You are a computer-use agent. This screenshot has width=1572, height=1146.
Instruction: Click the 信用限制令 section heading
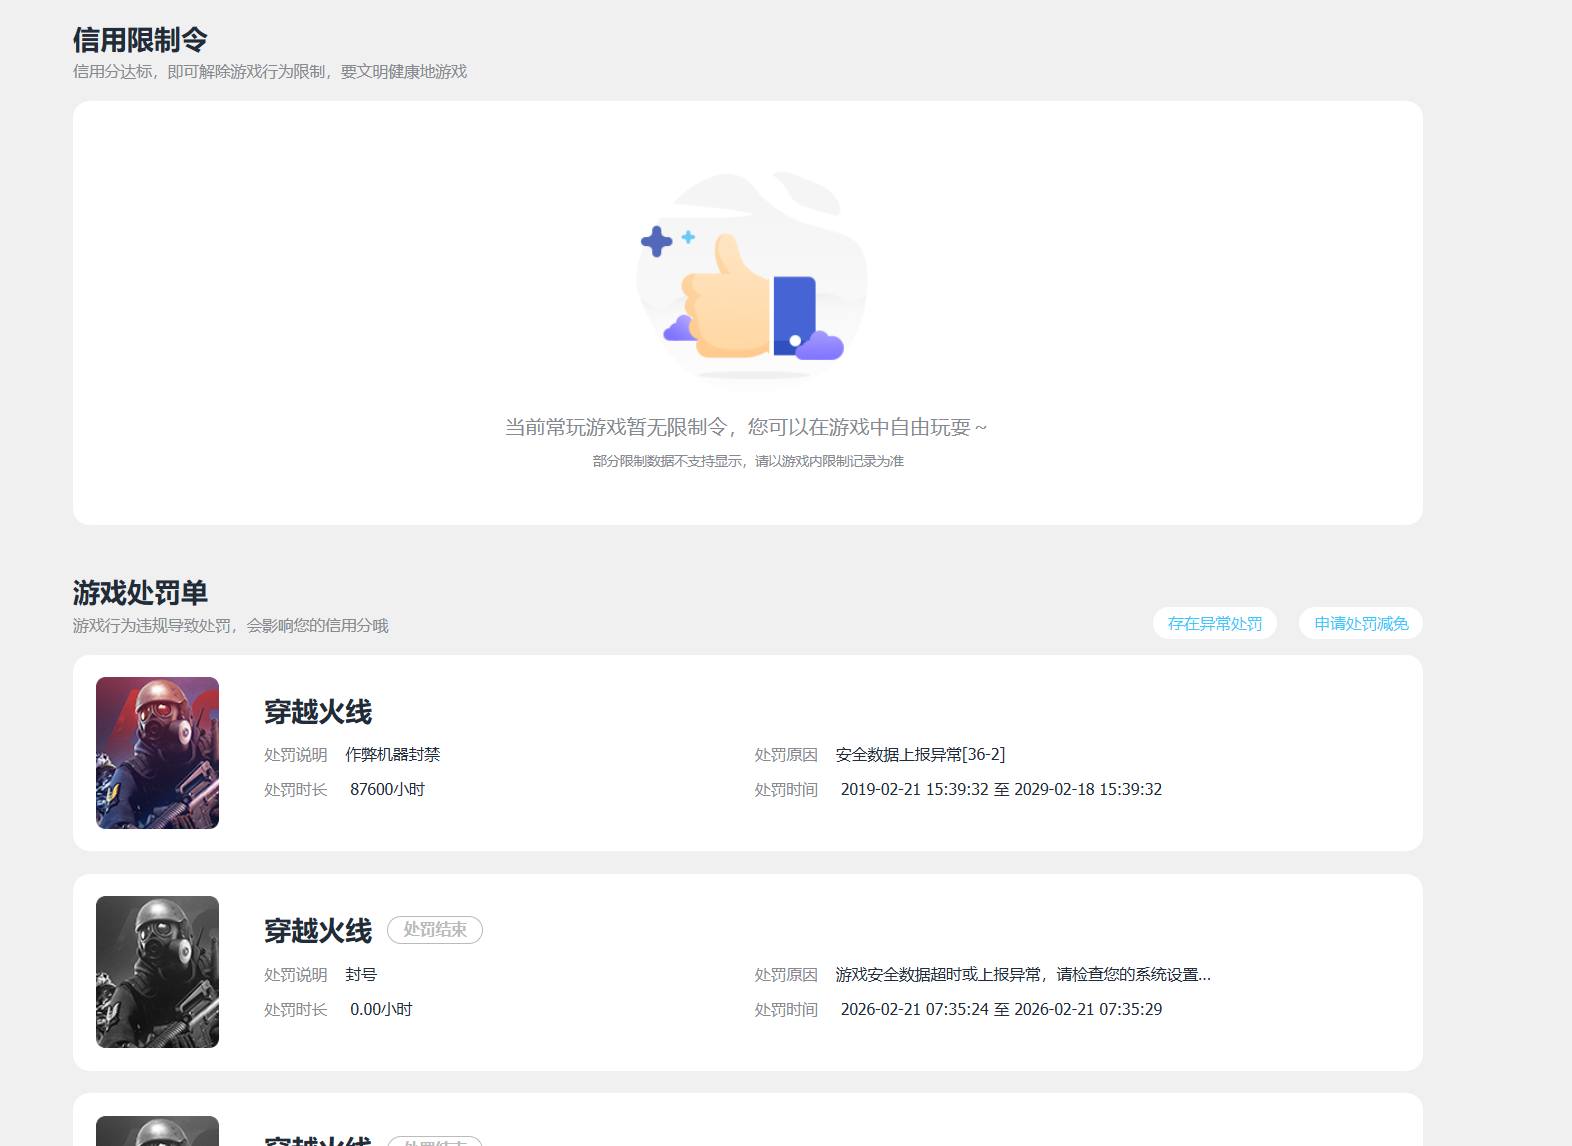[140, 40]
